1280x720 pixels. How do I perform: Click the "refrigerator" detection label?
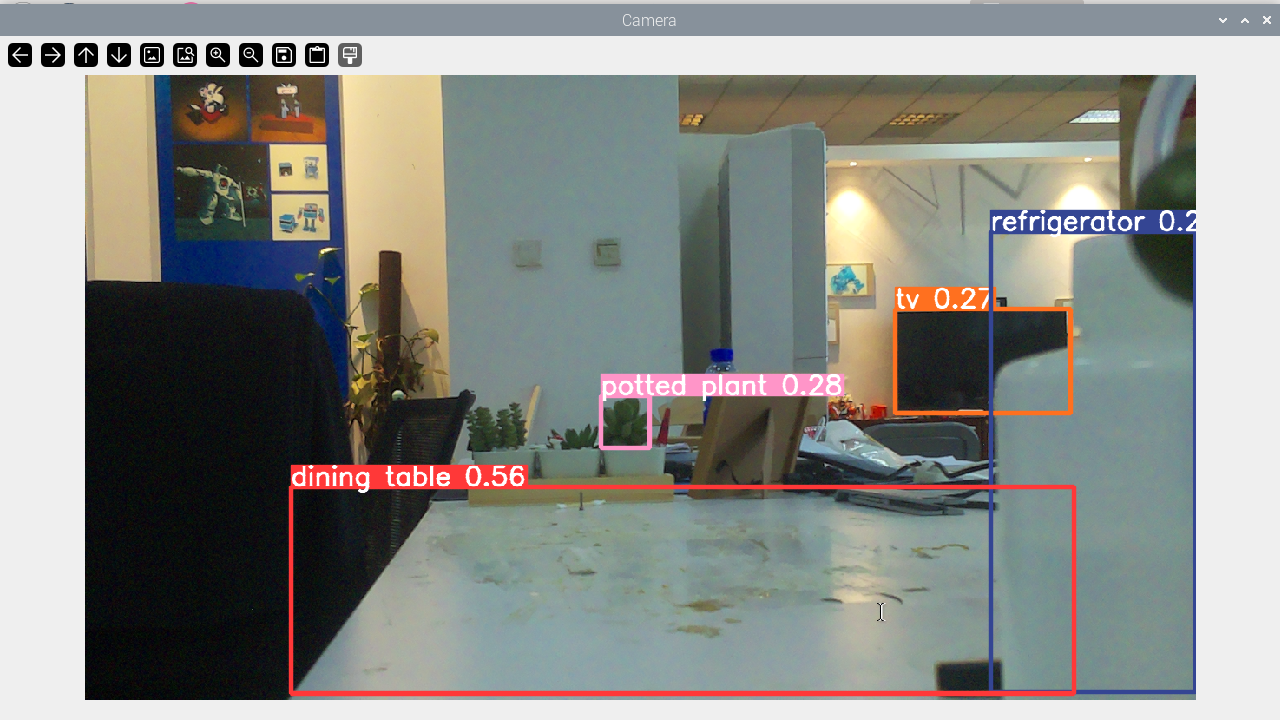click(1092, 221)
